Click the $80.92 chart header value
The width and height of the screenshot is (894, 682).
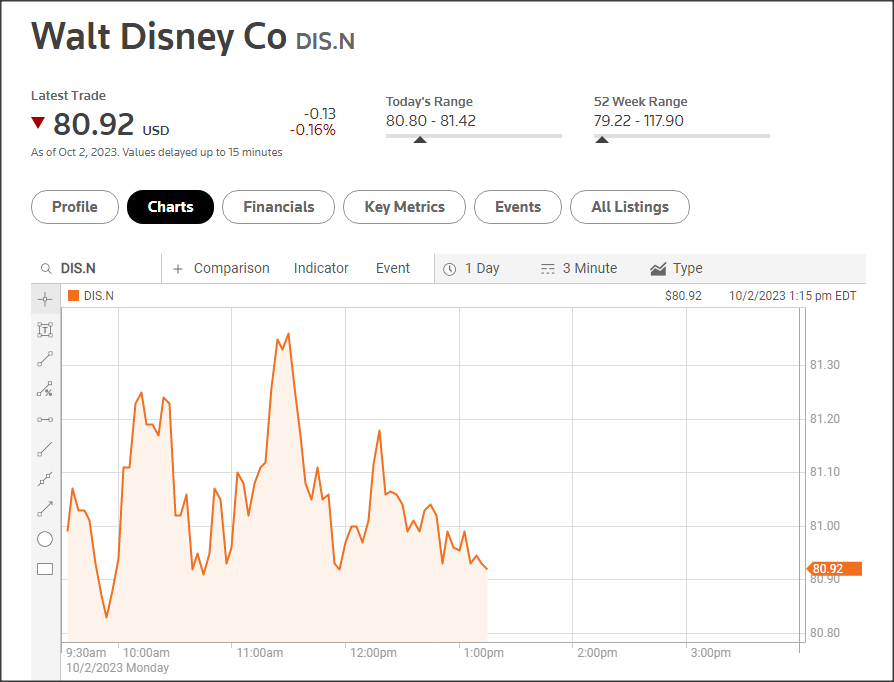point(683,296)
